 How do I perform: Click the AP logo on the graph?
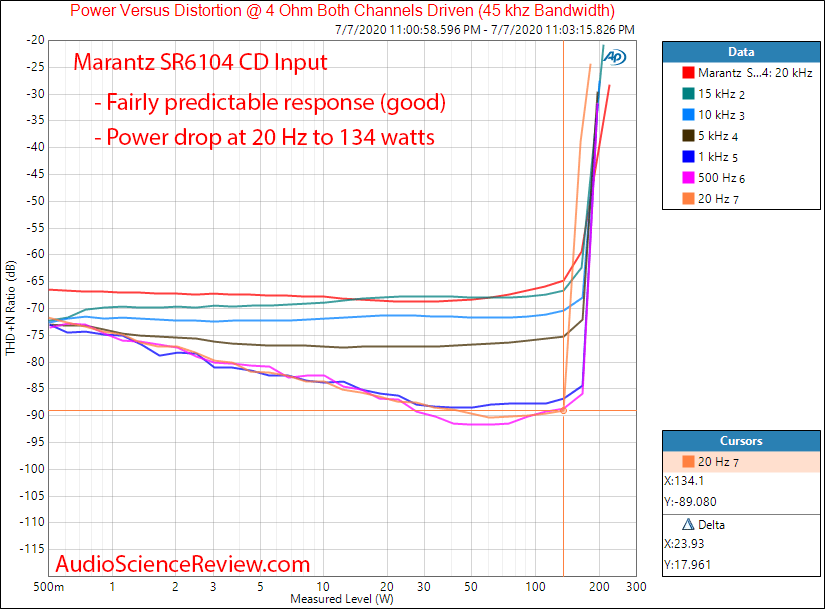coord(614,57)
